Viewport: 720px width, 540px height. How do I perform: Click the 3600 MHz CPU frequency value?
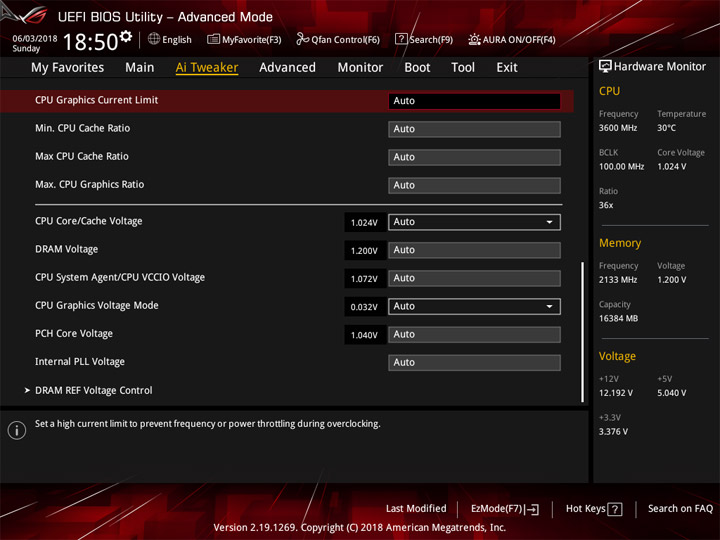click(618, 128)
